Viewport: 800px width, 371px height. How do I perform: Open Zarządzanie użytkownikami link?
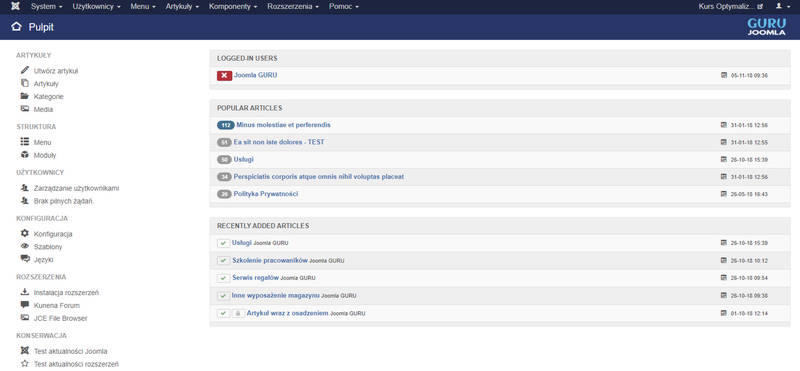coord(77,188)
